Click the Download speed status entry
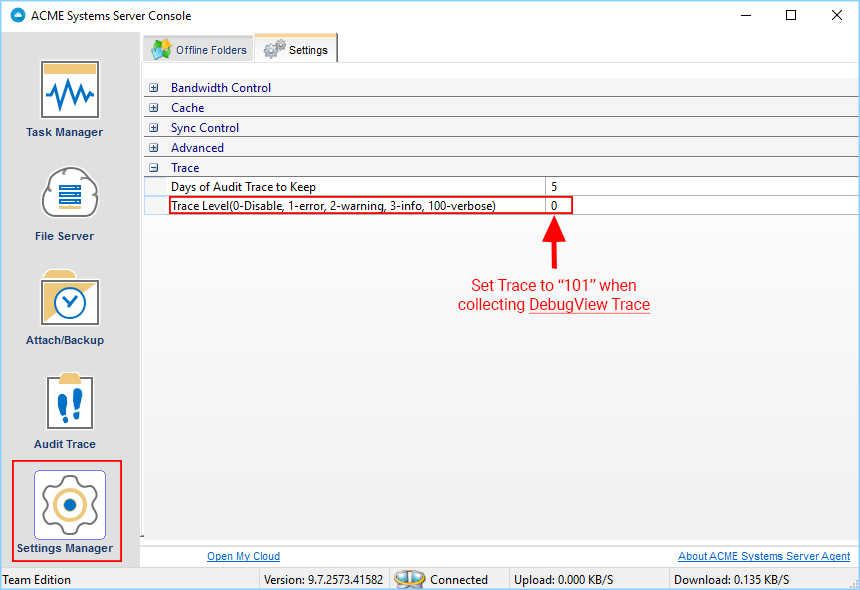Image resolution: width=860 pixels, height=590 pixels. pos(732,580)
